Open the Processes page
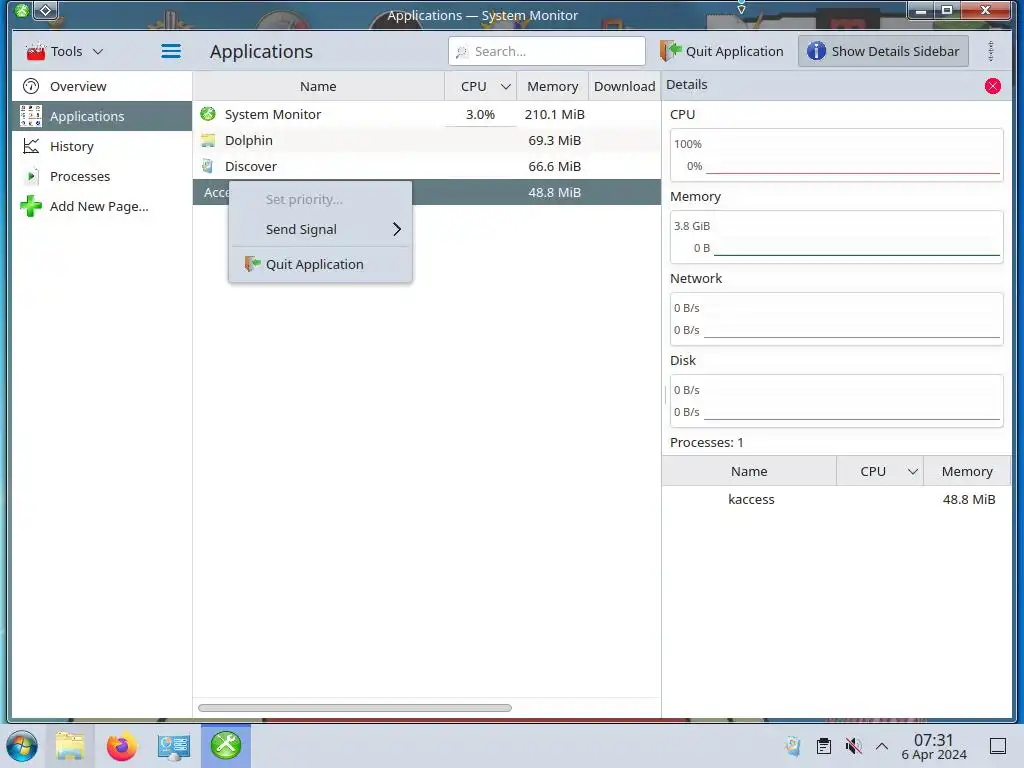The image size is (1024, 768). (x=102, y=176)
